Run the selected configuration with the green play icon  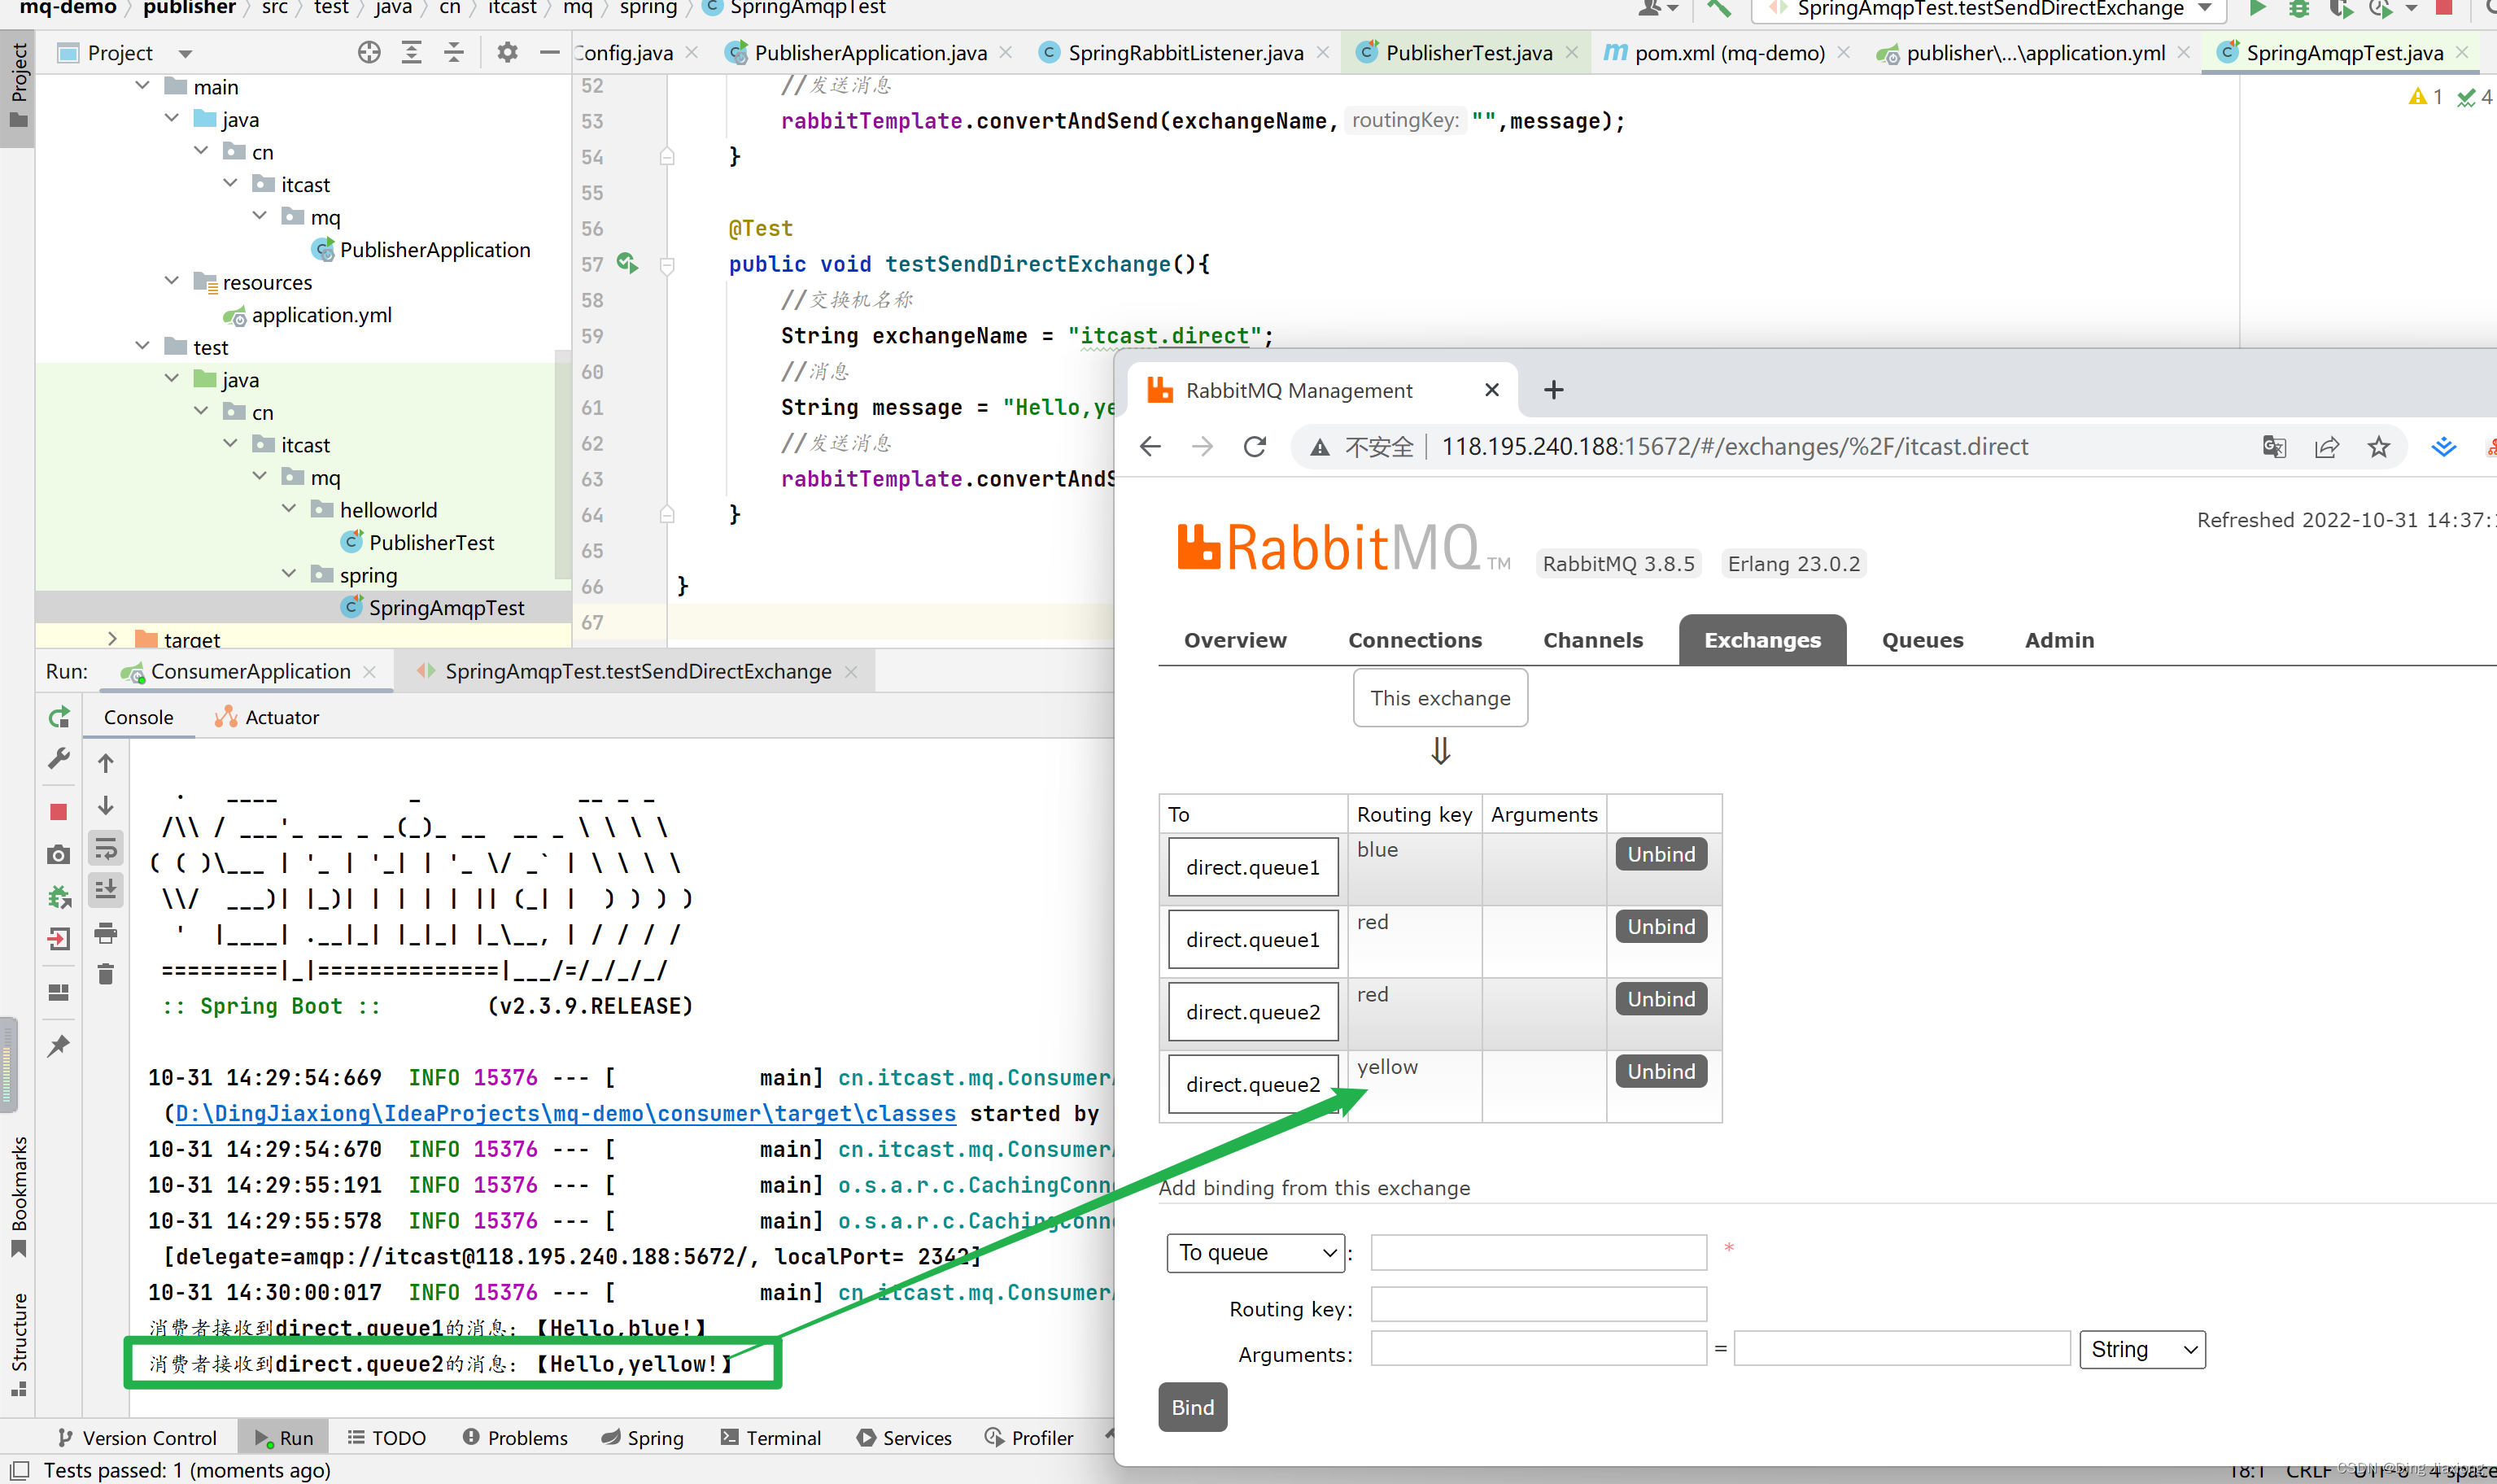pos(2257,9)
